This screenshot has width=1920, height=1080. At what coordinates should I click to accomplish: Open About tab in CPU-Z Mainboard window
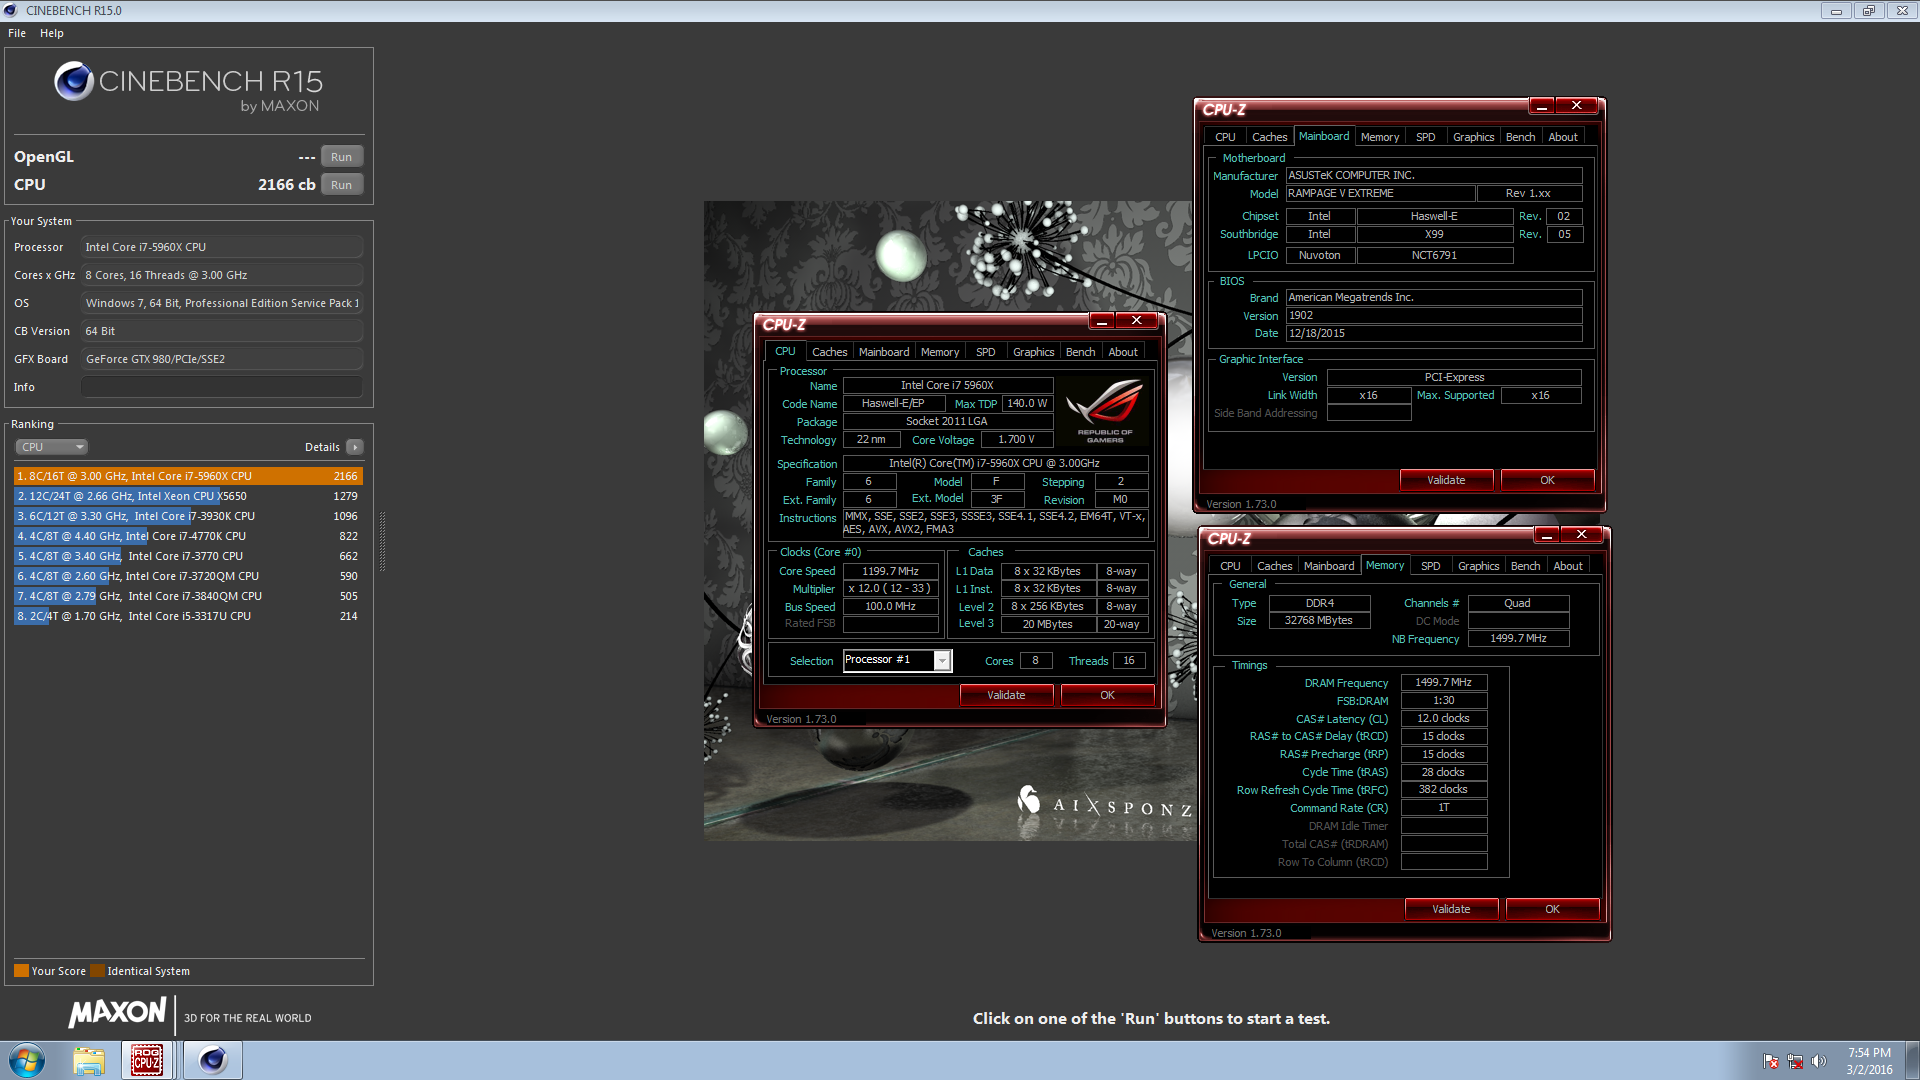tap(1563, 137)
